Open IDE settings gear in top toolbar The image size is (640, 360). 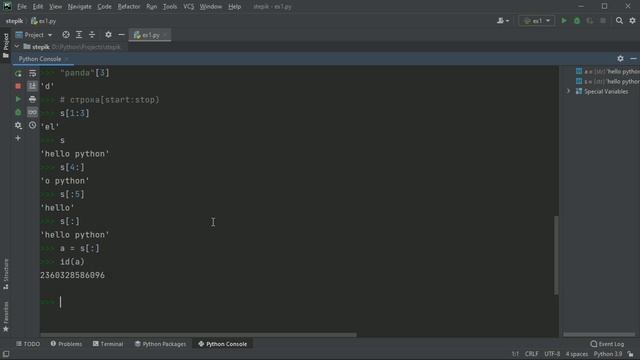click(632, 21)
